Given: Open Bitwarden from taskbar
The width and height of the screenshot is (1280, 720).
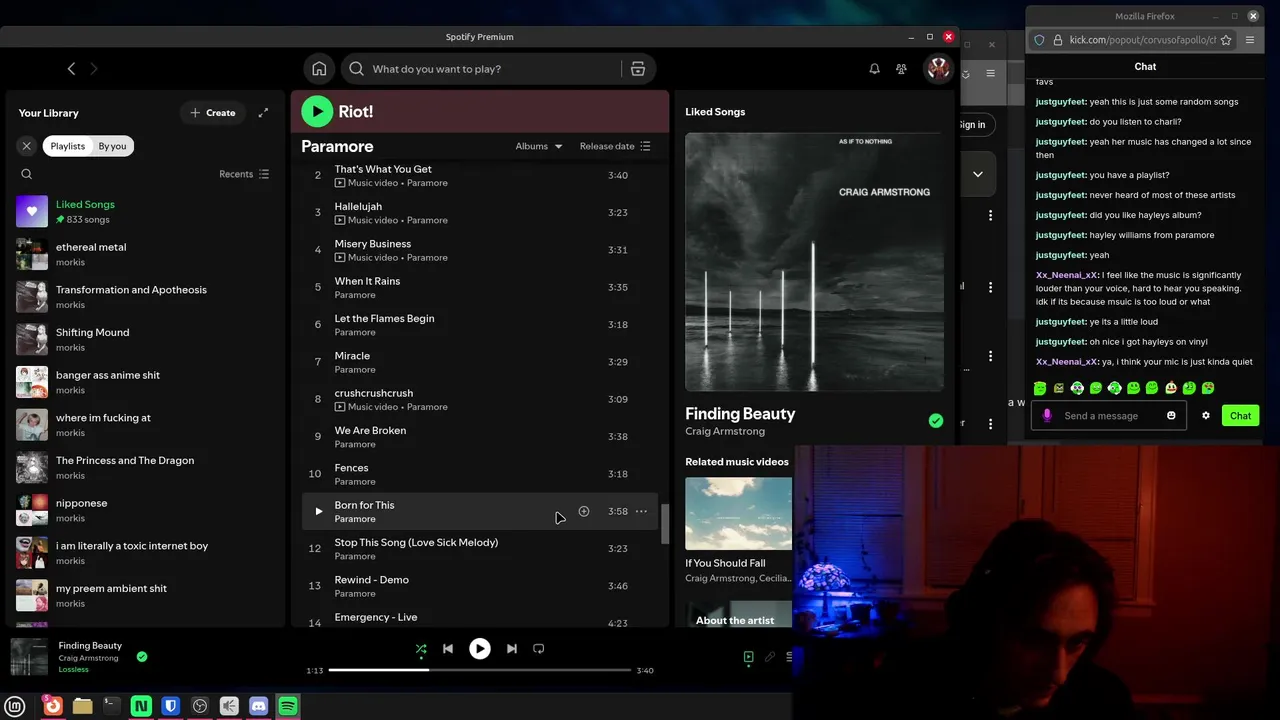Looking at the screenshot, I should [x=171, y=706].
